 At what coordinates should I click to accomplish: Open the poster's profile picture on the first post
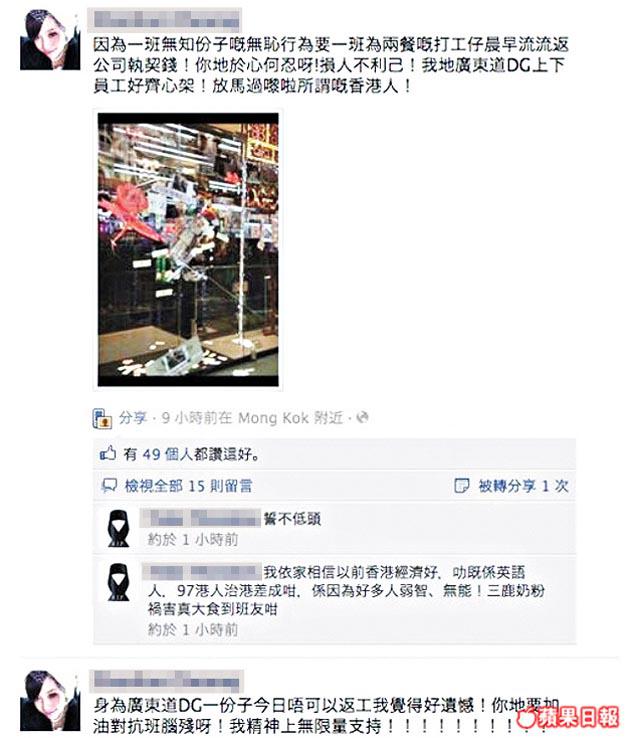tap(50, 40)
